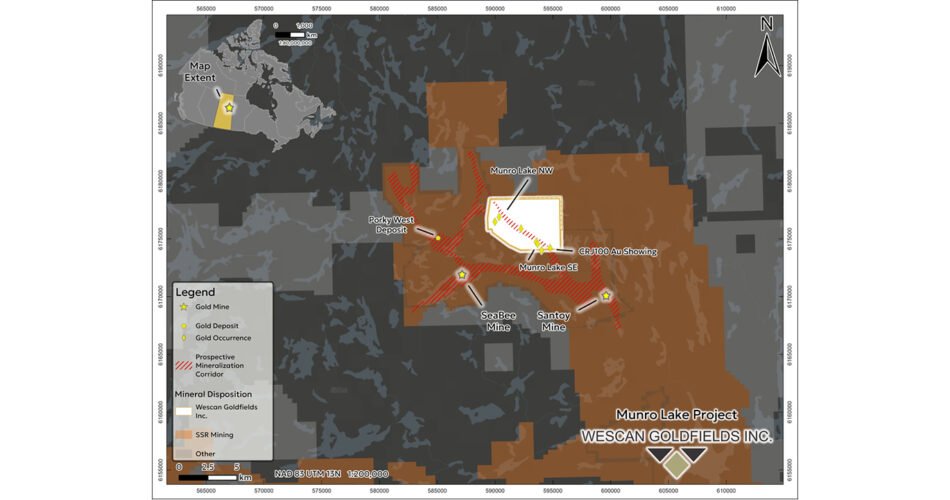
Task: Click the 'SSR Mining' legend text
Action: coord(214,435)
